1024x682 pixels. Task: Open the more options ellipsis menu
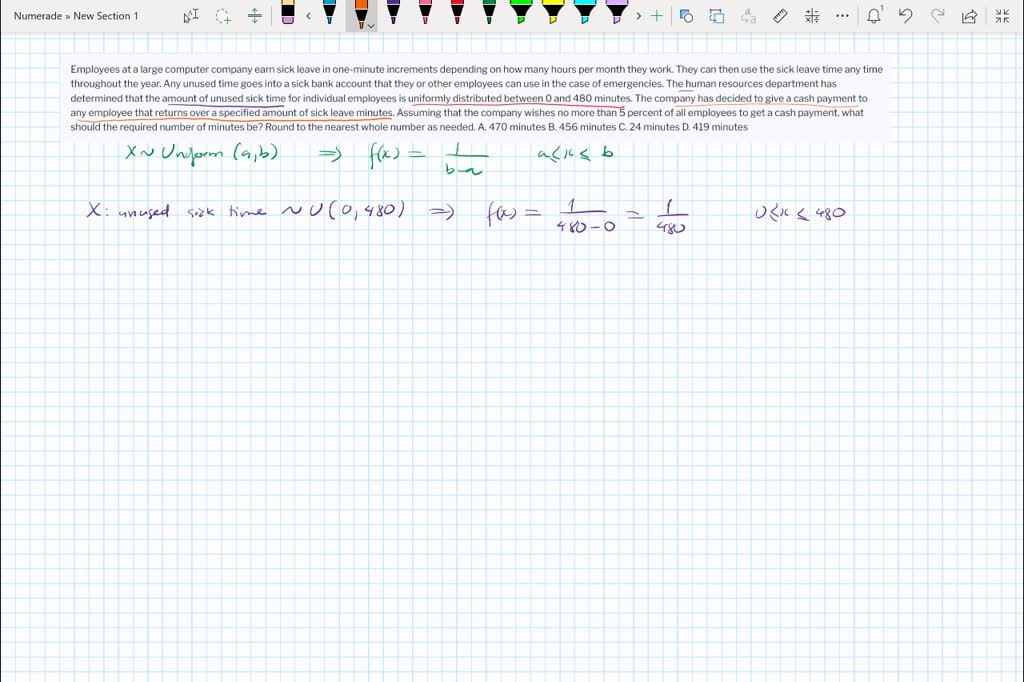(842, 16)
